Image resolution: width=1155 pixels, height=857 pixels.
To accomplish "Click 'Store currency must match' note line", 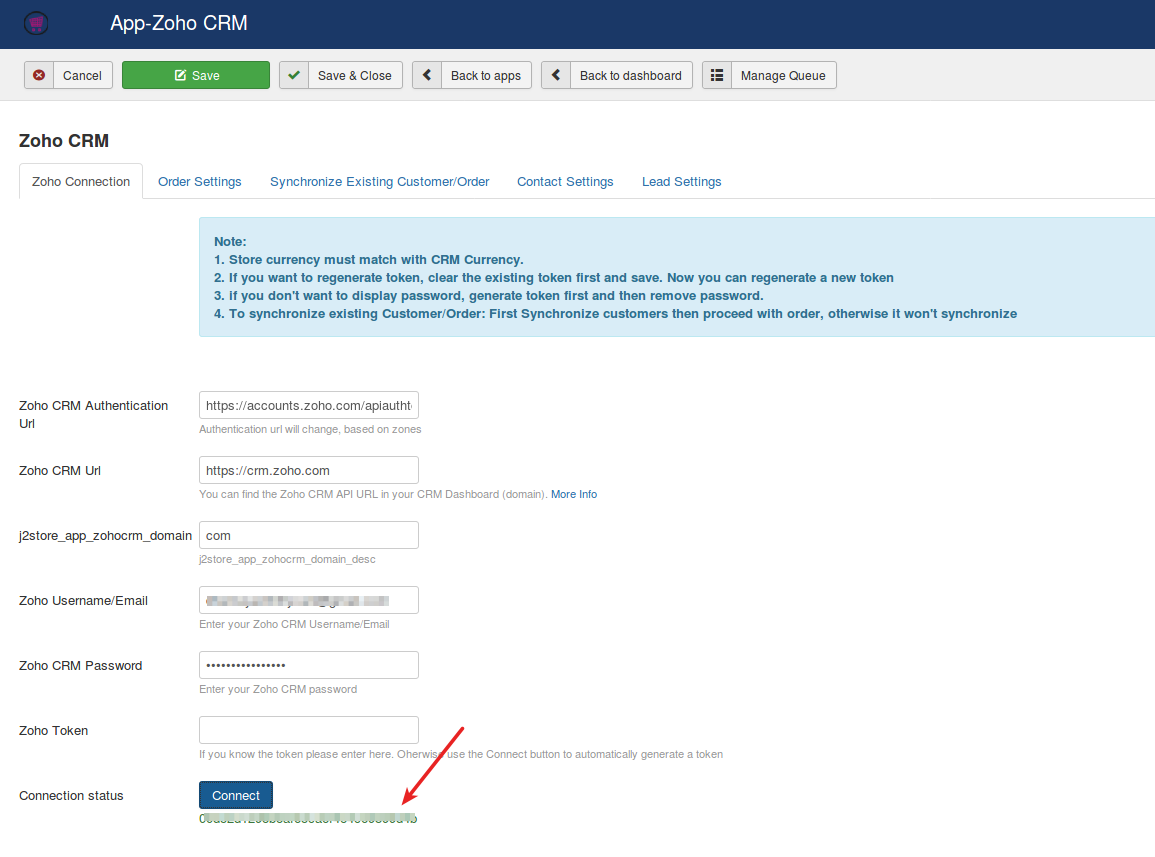I will point(368,259).
